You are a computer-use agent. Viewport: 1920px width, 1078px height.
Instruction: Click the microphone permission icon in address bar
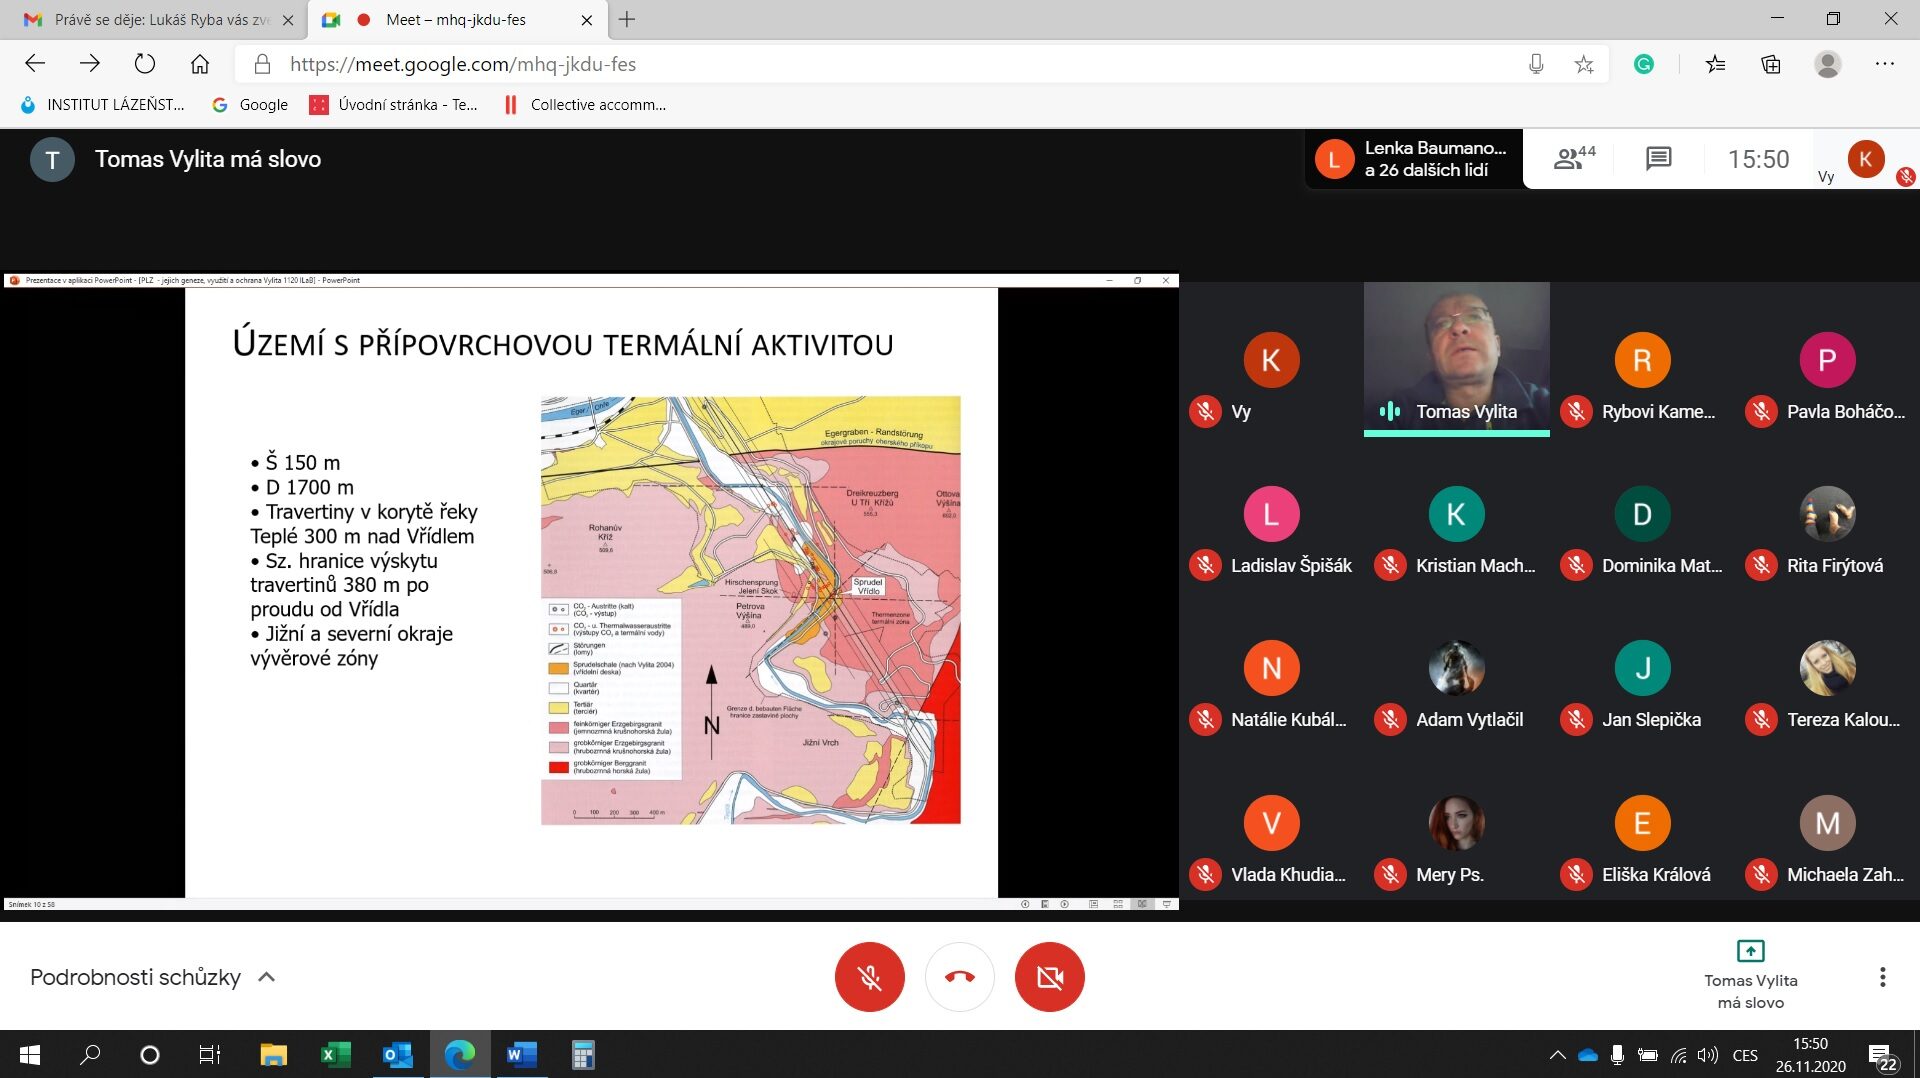click(x=1536, y=64)
